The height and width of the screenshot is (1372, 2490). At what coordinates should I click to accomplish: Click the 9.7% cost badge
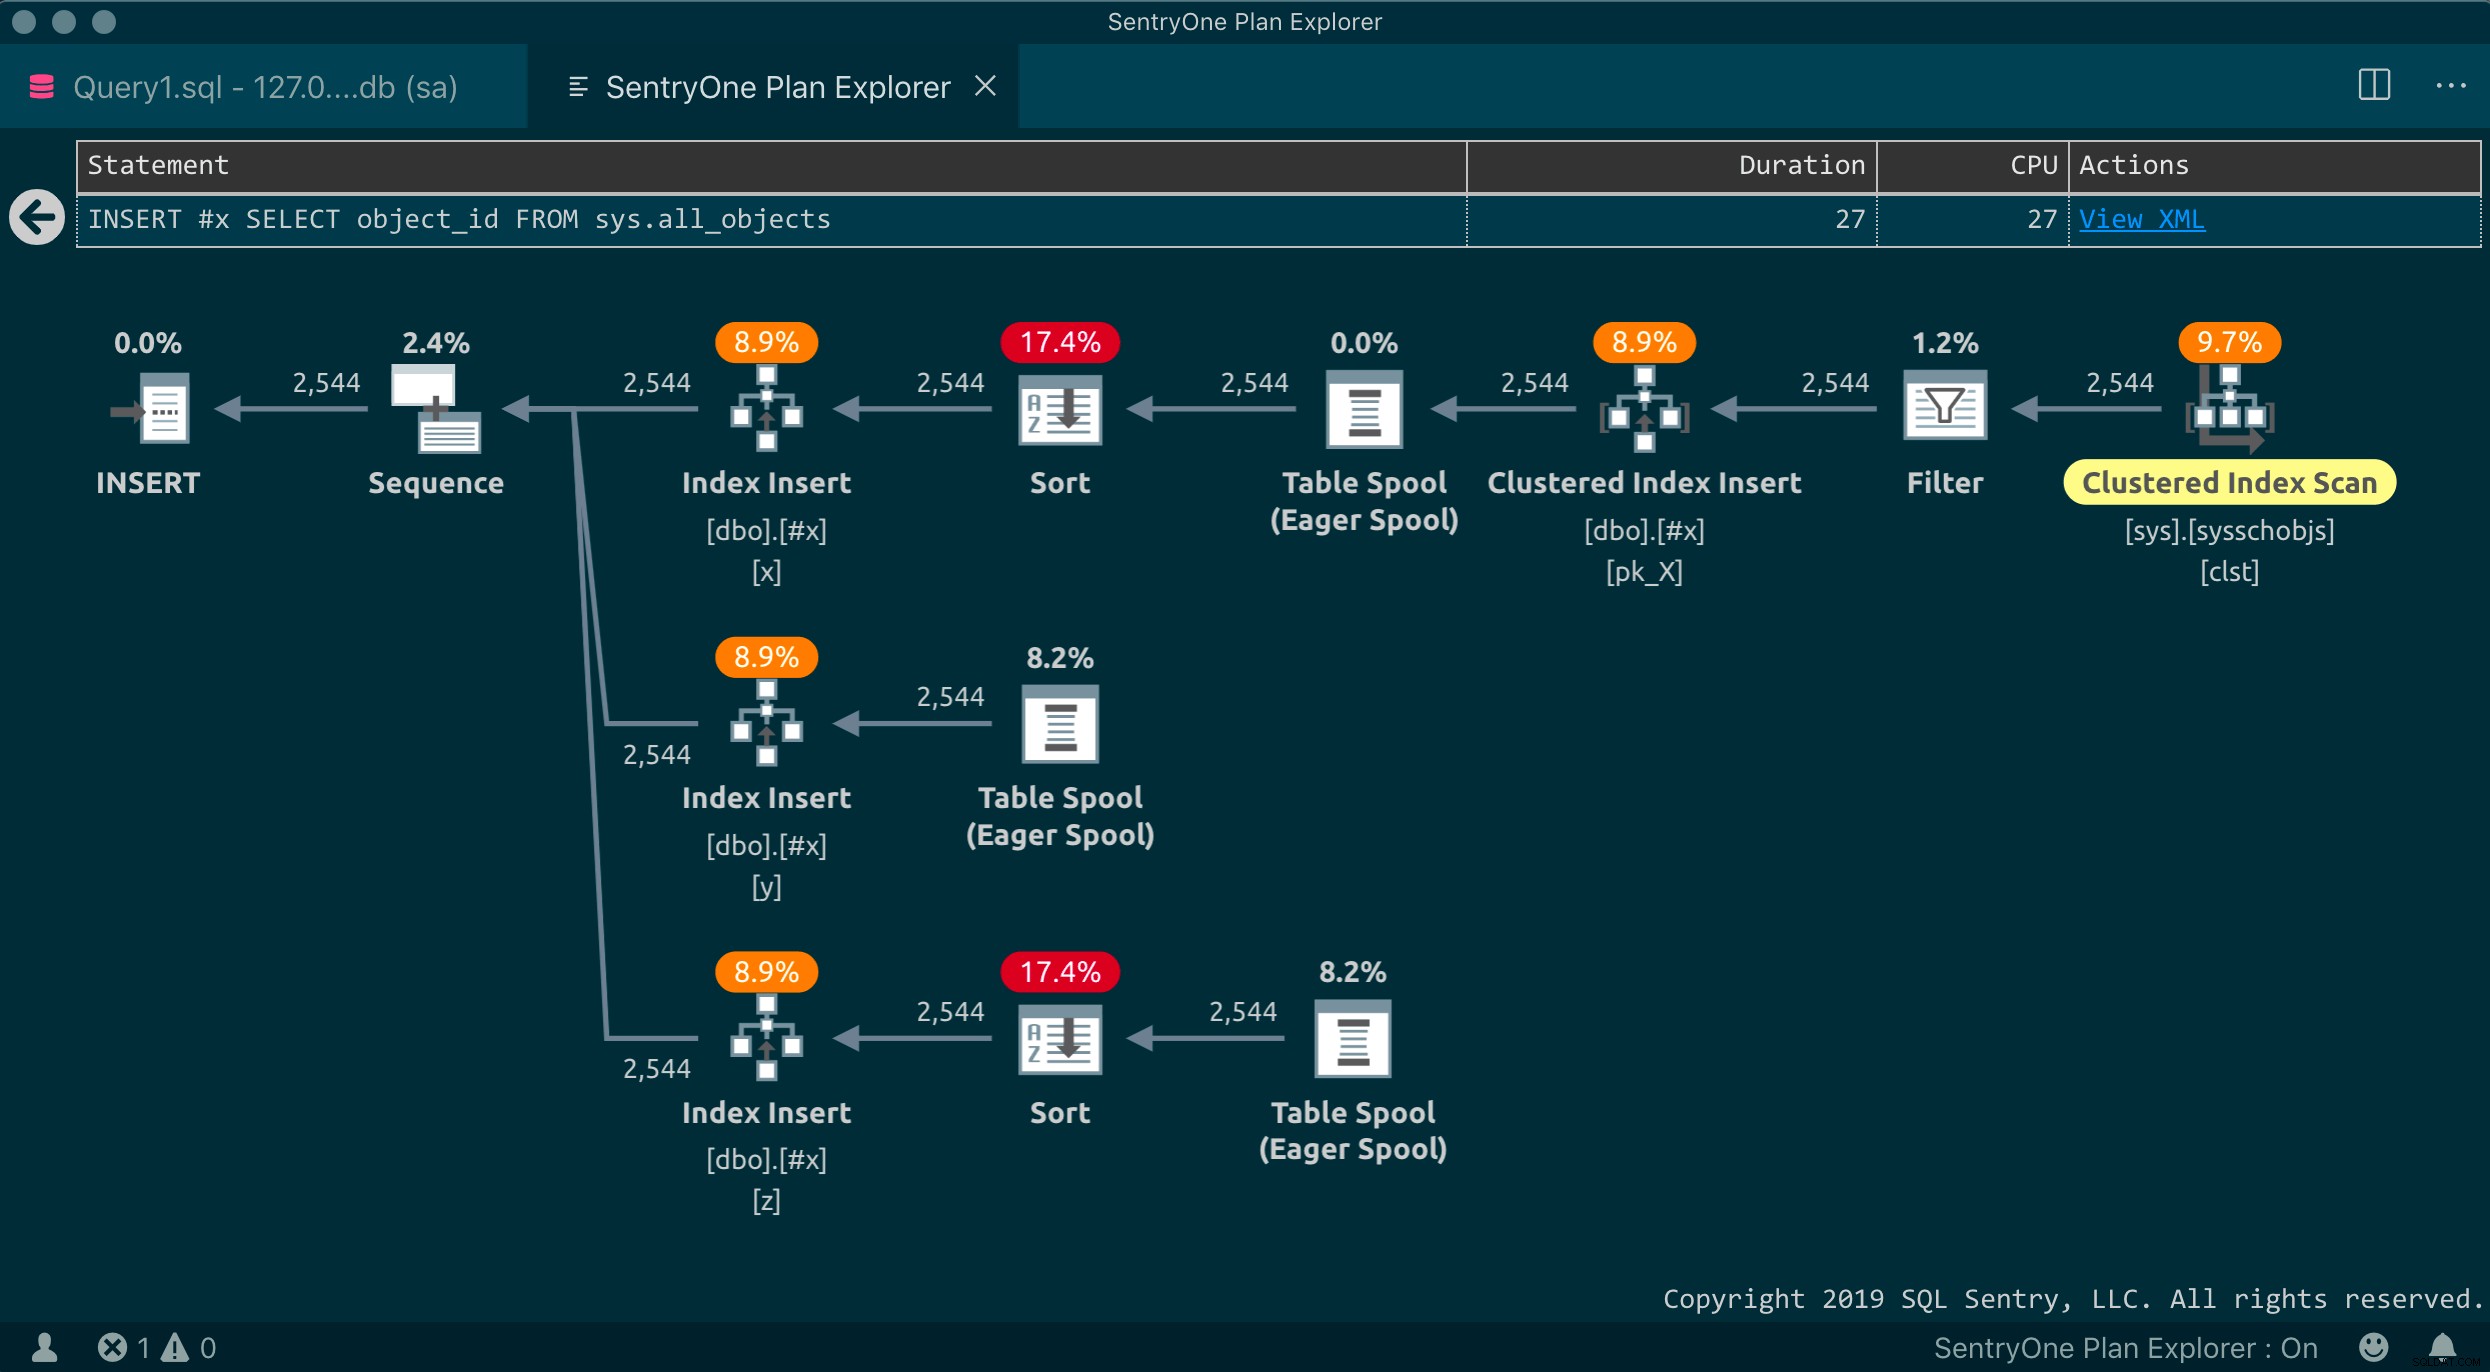2229,342
